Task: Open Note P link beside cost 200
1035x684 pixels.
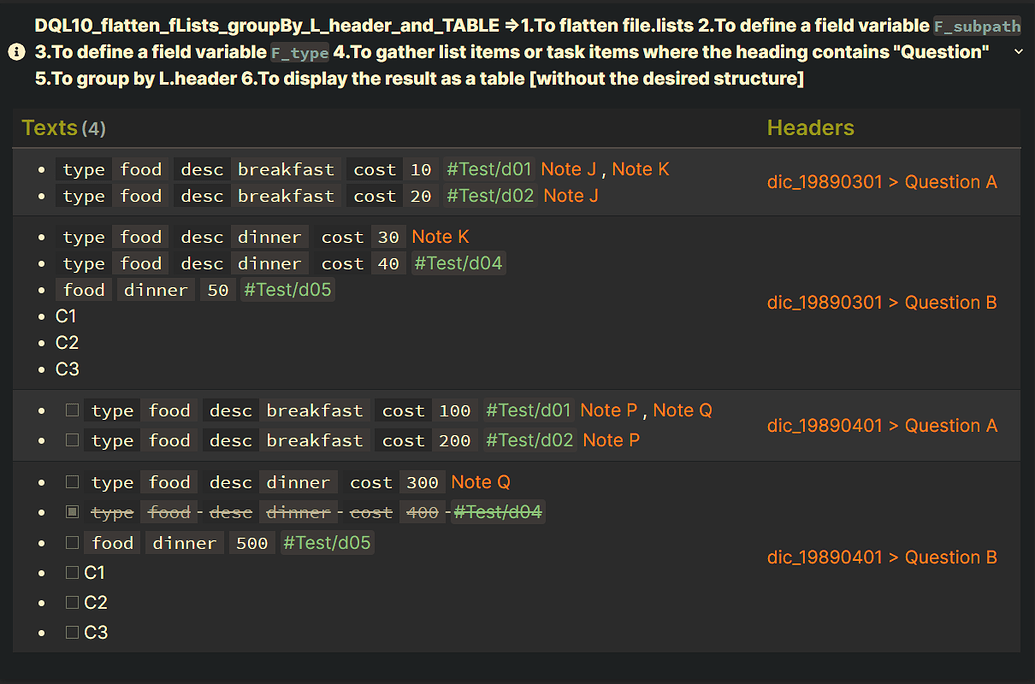Action: [611, 440]
